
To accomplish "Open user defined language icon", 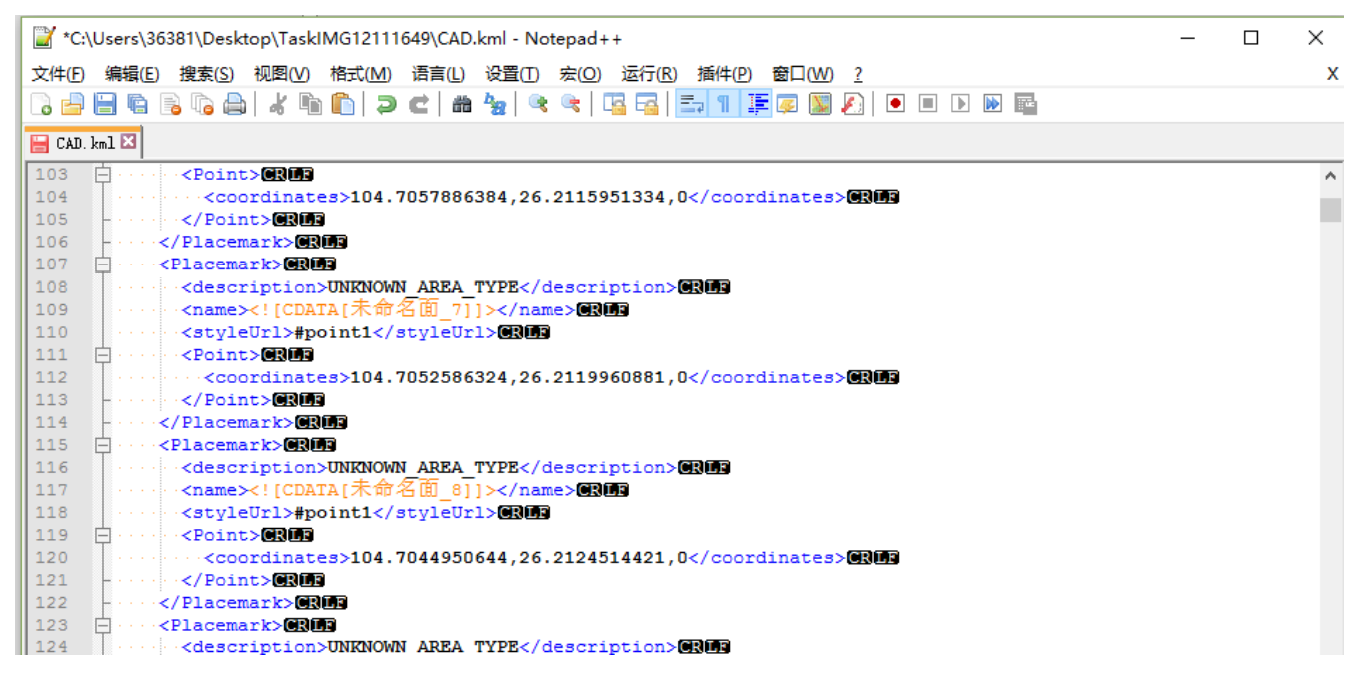I will 787,104.
